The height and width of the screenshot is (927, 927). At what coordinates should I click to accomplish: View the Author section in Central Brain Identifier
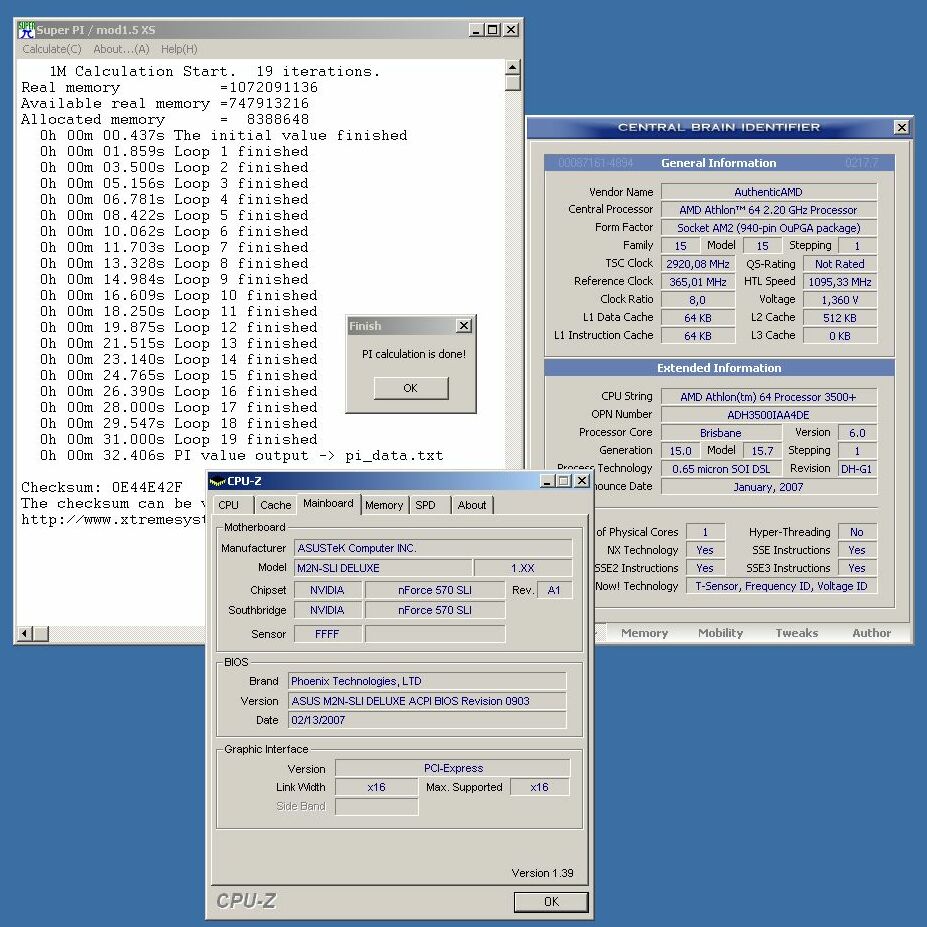(x=871, y=633)
